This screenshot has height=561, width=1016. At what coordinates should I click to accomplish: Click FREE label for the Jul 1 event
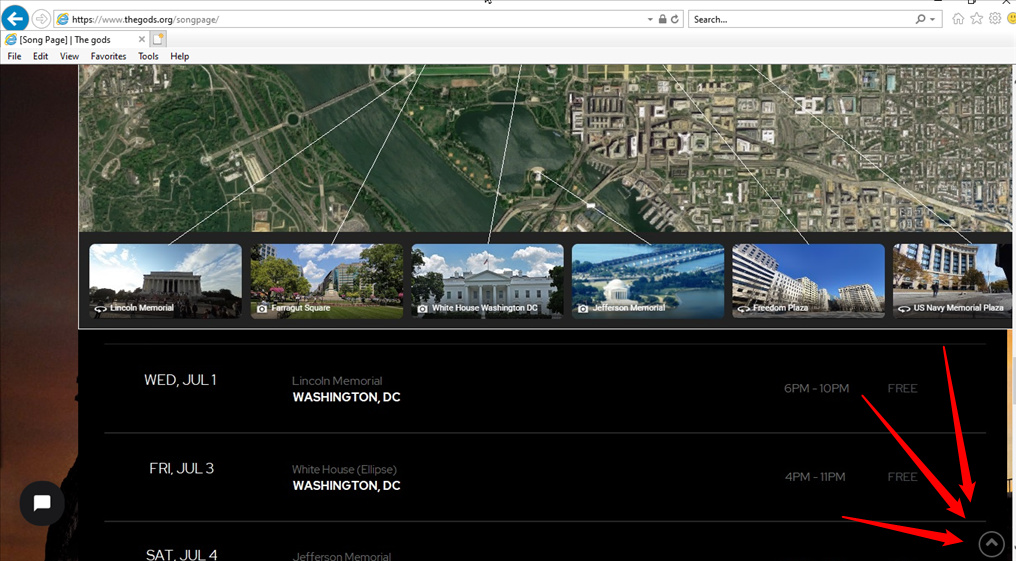pos(903,389)
